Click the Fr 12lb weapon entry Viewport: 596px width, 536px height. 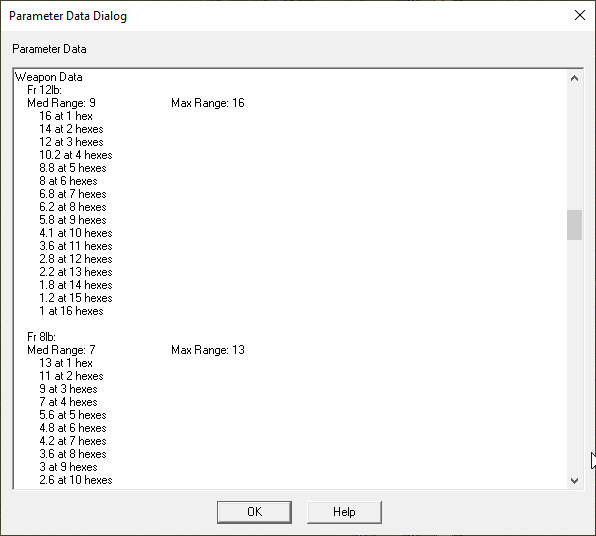tap(44, 90)
